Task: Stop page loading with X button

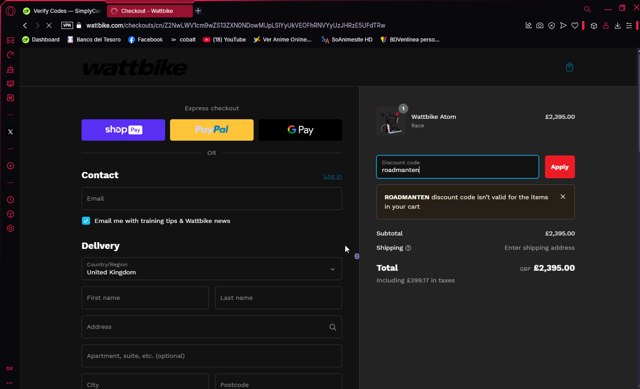Action: 49,25
